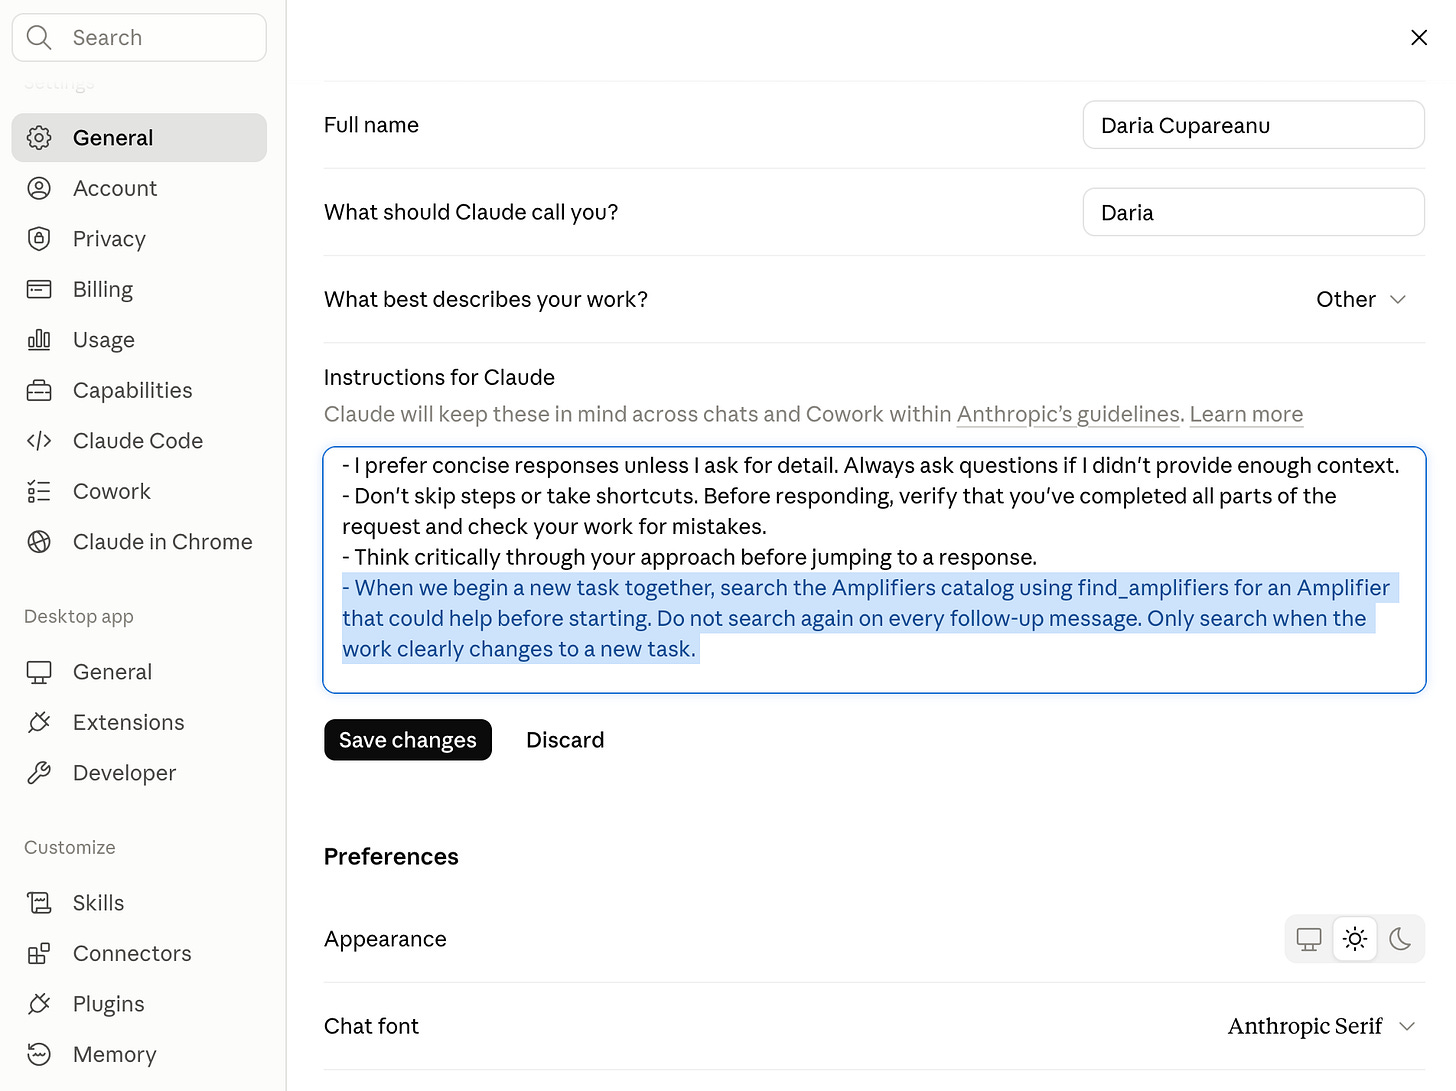Click the Privacy shield icon
The image size is (1456, 1091).
(x=39, y=239)
